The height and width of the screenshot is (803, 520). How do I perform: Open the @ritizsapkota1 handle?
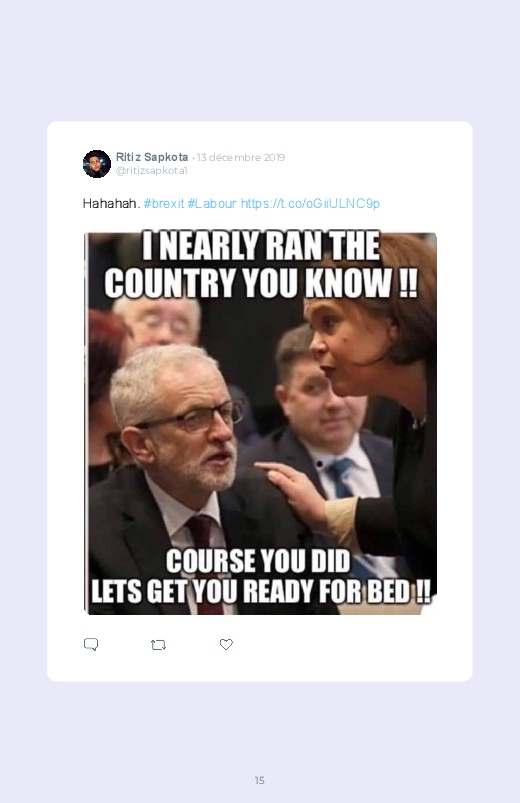(152, 171)
